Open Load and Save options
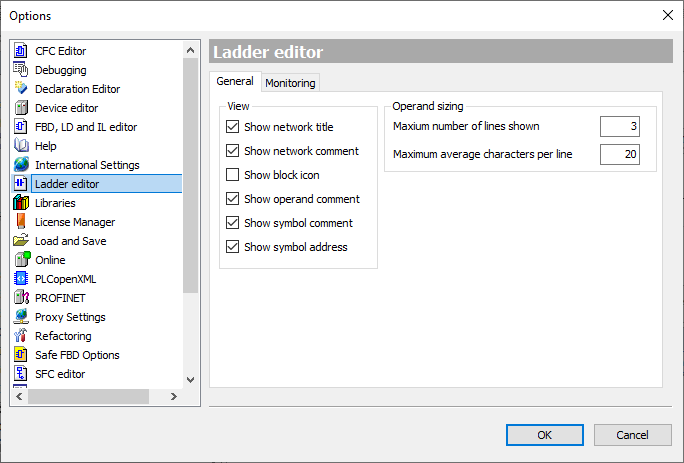684x463 pixels. click(71, 241)
